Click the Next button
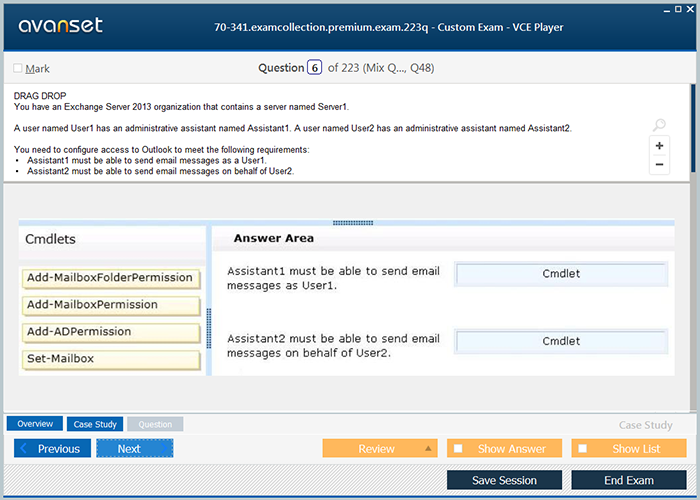700x500 pixels. tap(134, 449)
